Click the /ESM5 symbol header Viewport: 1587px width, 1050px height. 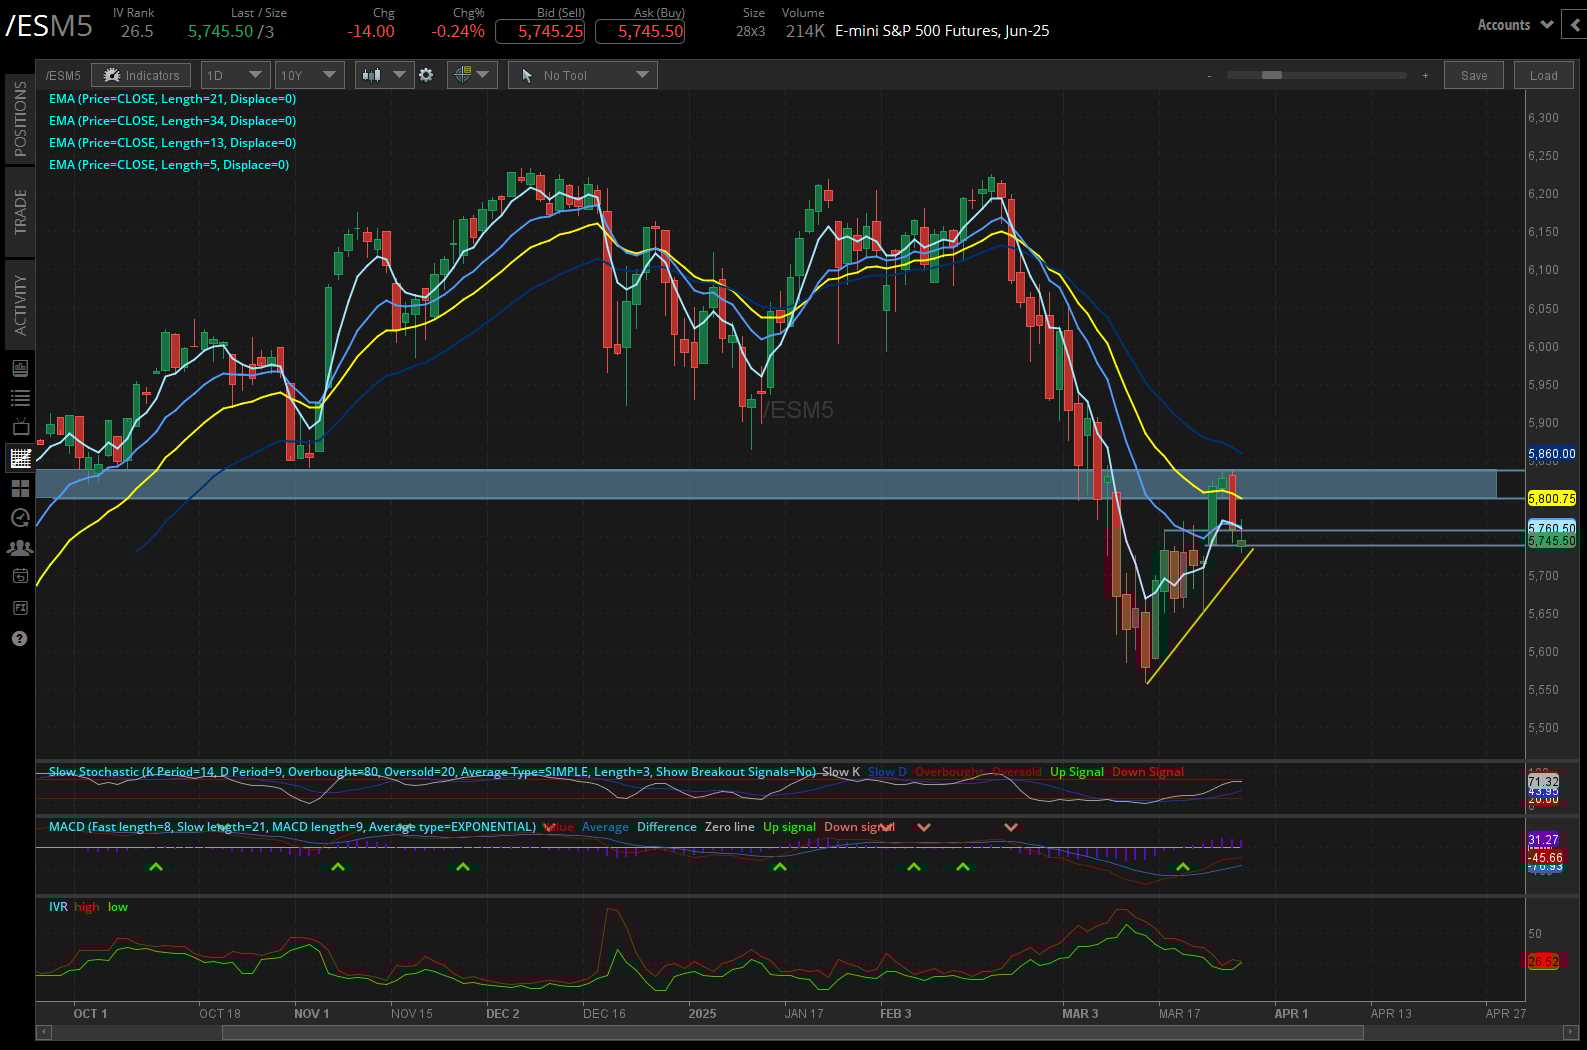pos(50,25)
